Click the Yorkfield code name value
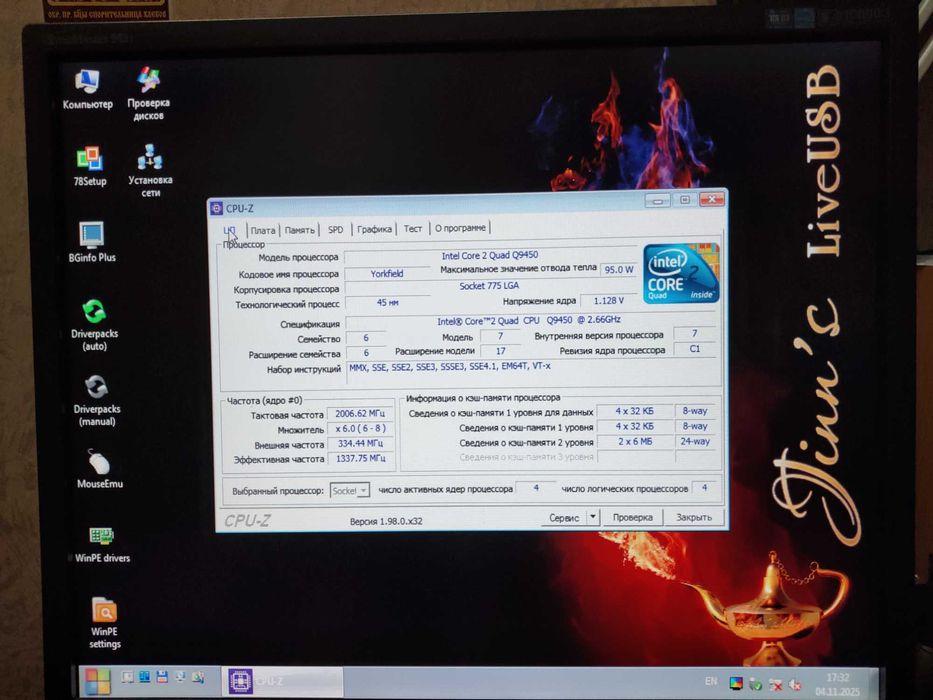Screen dimensions: 933x700 click(x=387, y=274)
